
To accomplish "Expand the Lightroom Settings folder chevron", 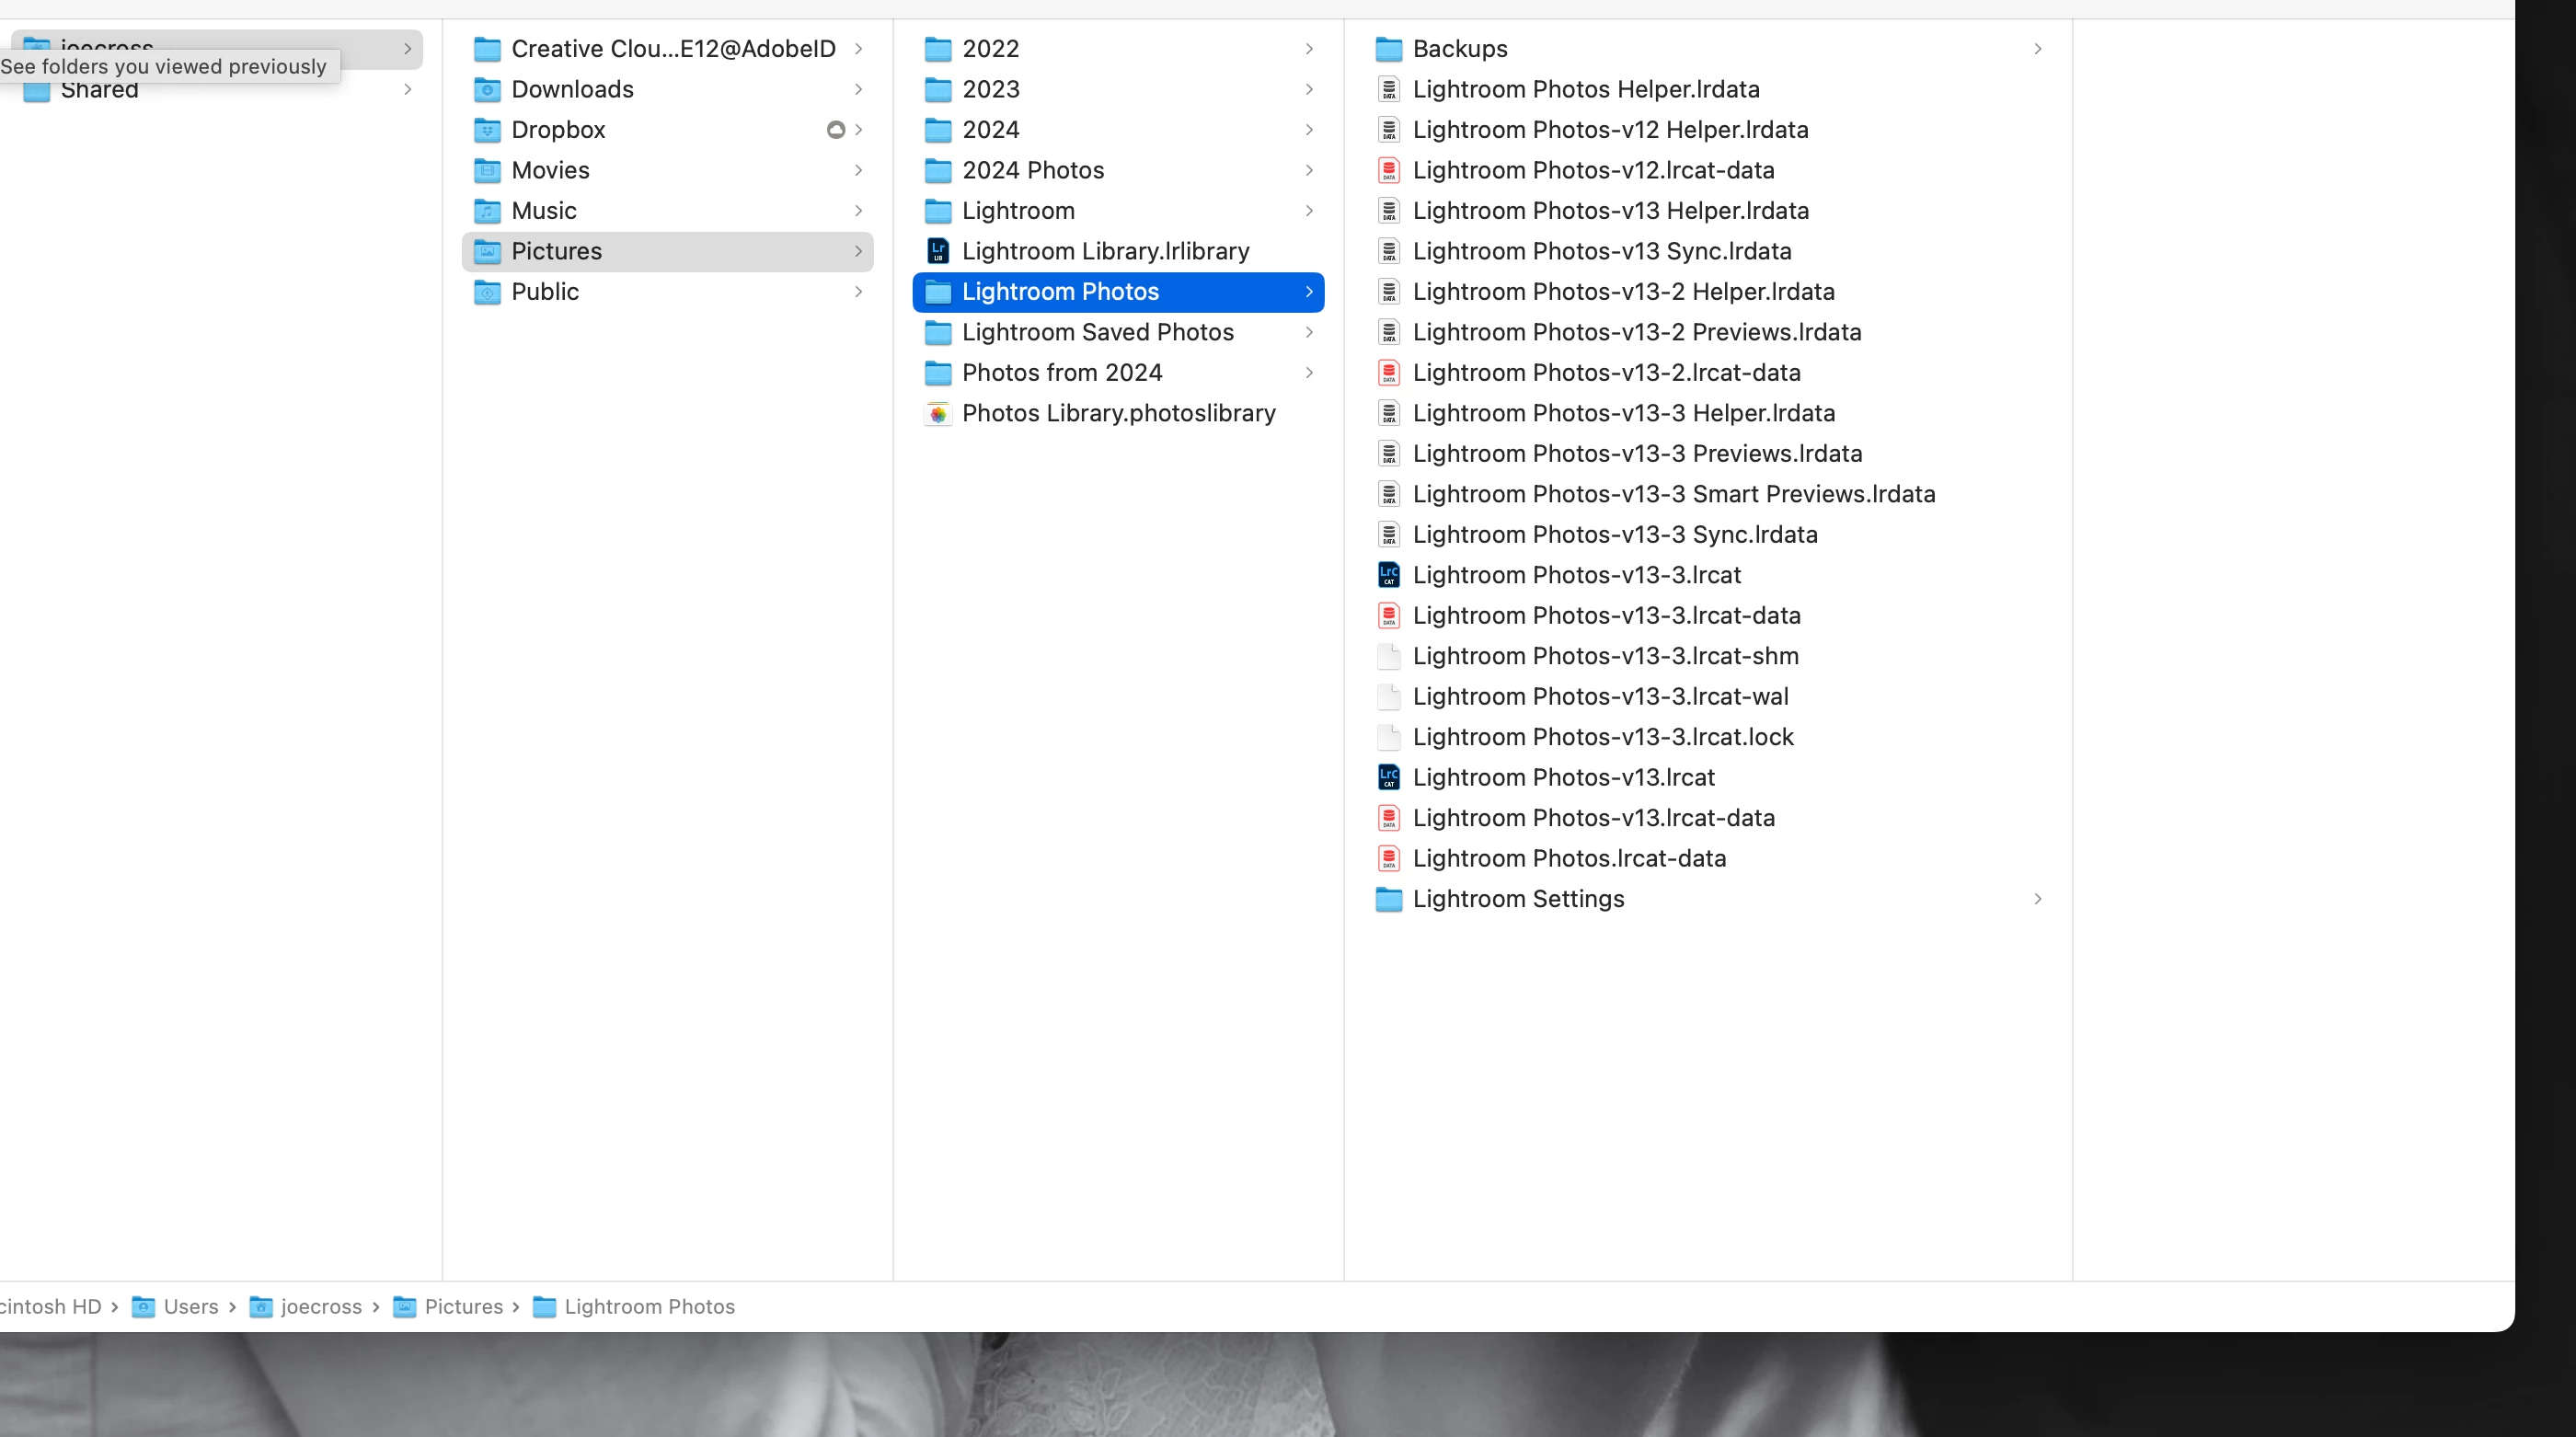I will pos(2037,899).
